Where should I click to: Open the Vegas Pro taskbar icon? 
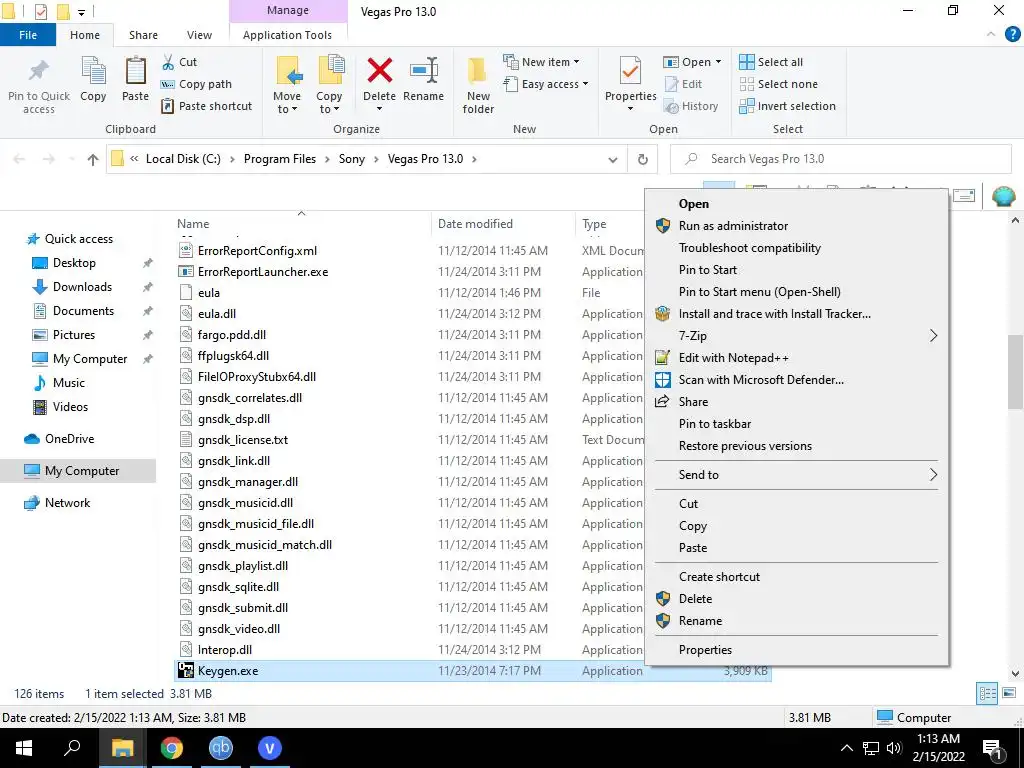tap(269, 748)
